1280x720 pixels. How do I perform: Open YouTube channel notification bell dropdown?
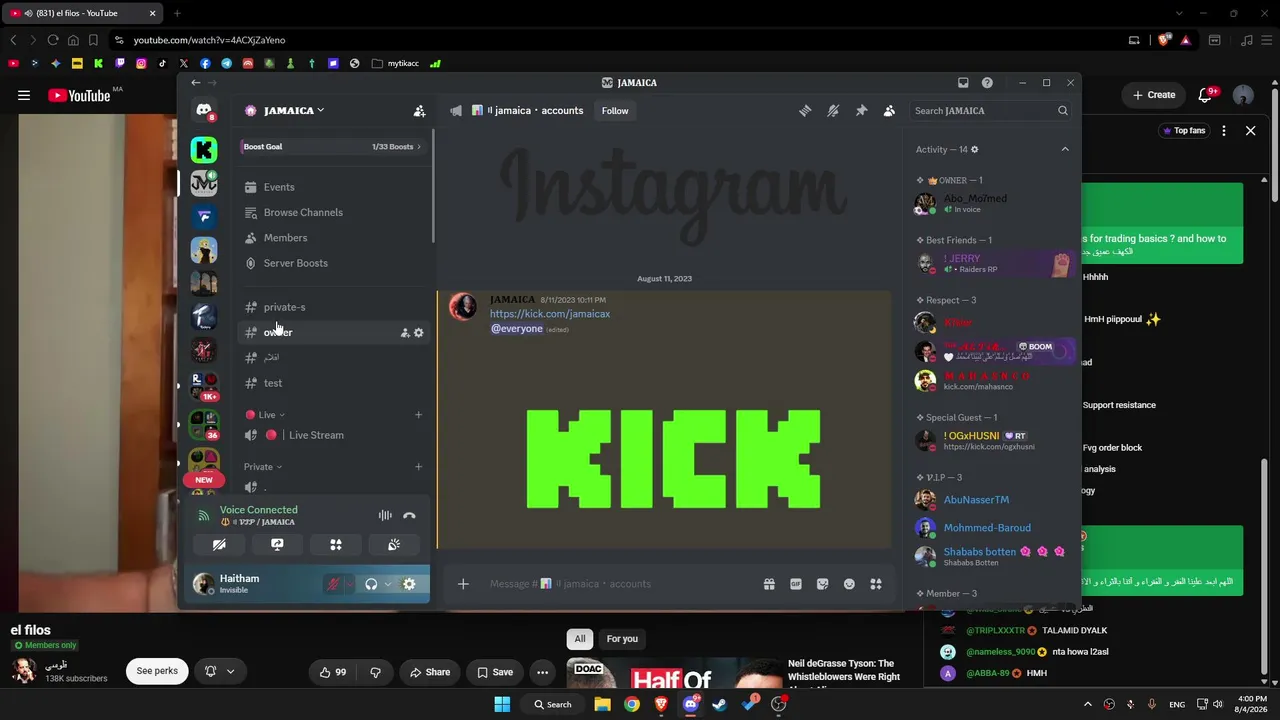point(220,671)
